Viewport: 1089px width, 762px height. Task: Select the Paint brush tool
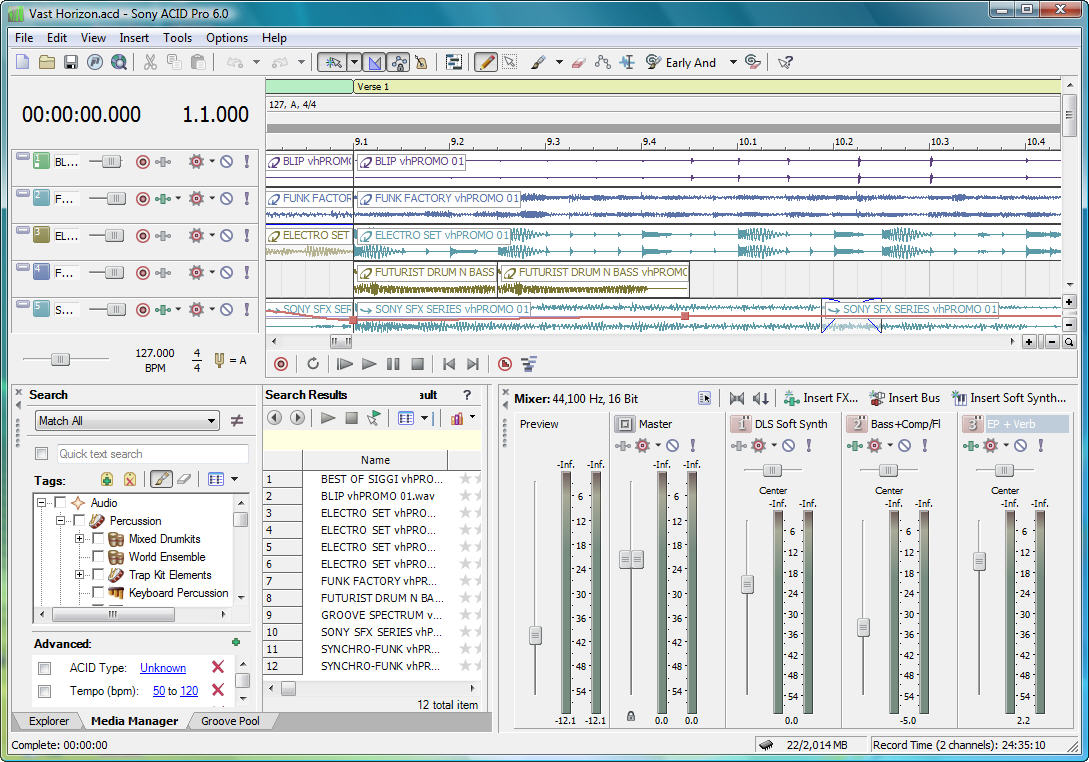(x=538, y=63)
